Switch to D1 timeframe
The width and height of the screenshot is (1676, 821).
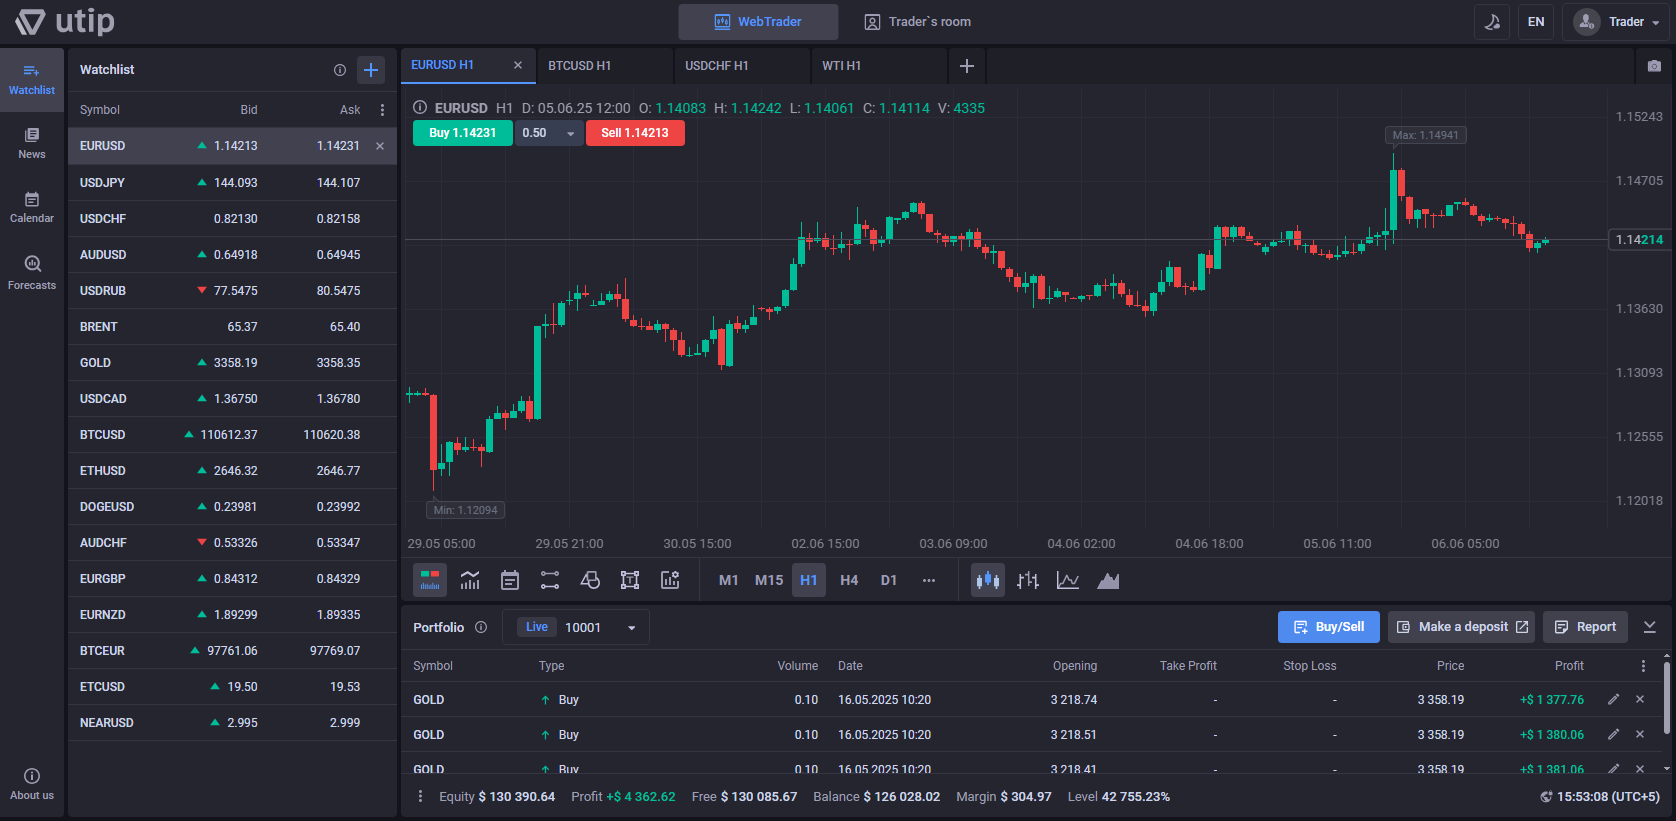pos(889,580)
